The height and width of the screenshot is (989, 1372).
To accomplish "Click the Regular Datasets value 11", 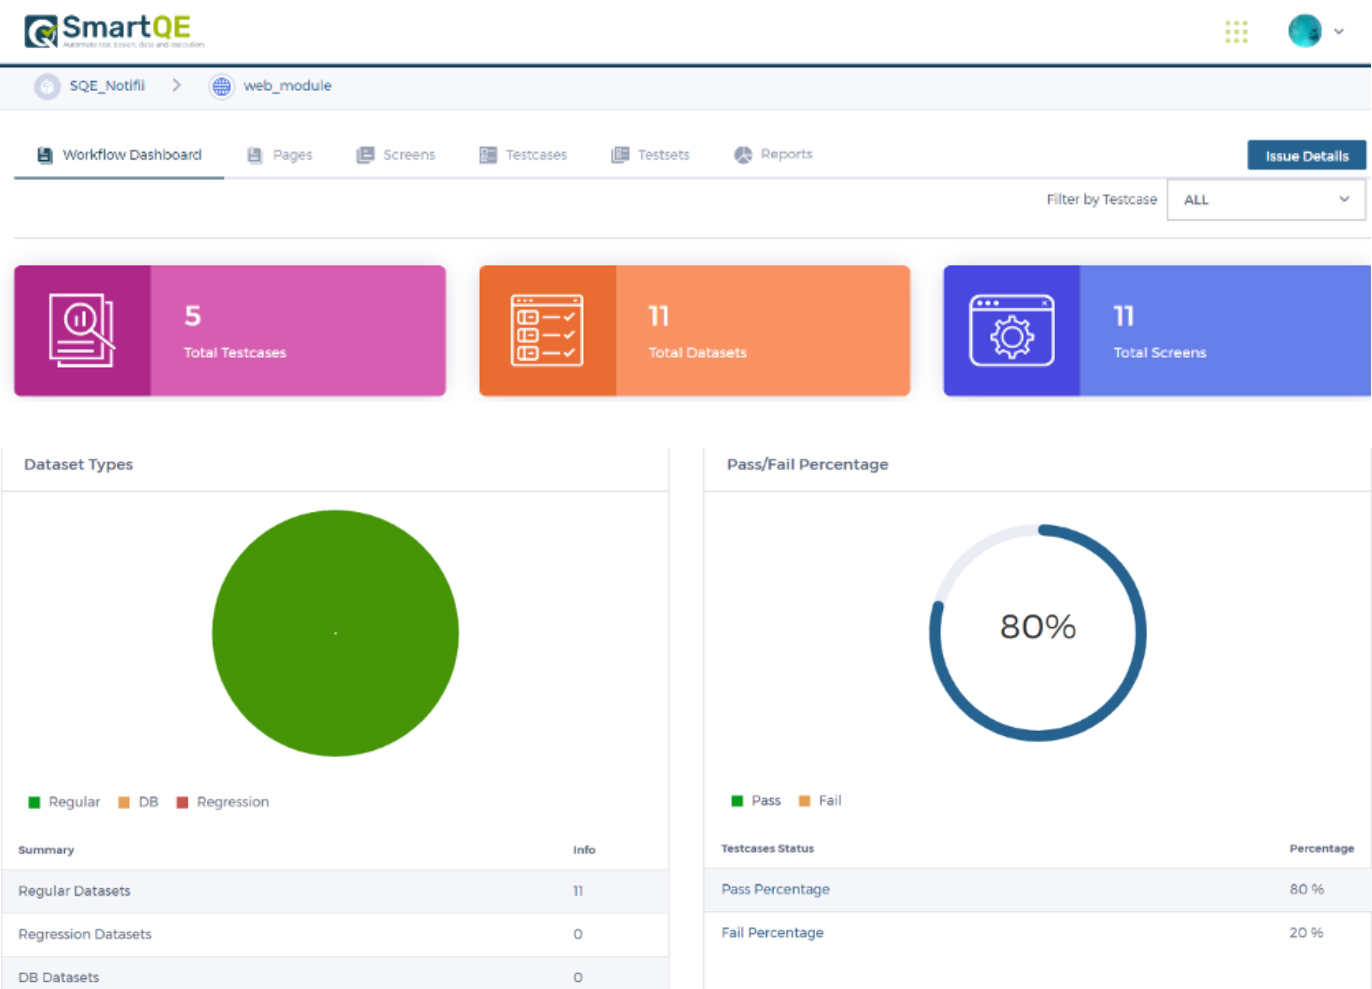I will pos(578,891).
